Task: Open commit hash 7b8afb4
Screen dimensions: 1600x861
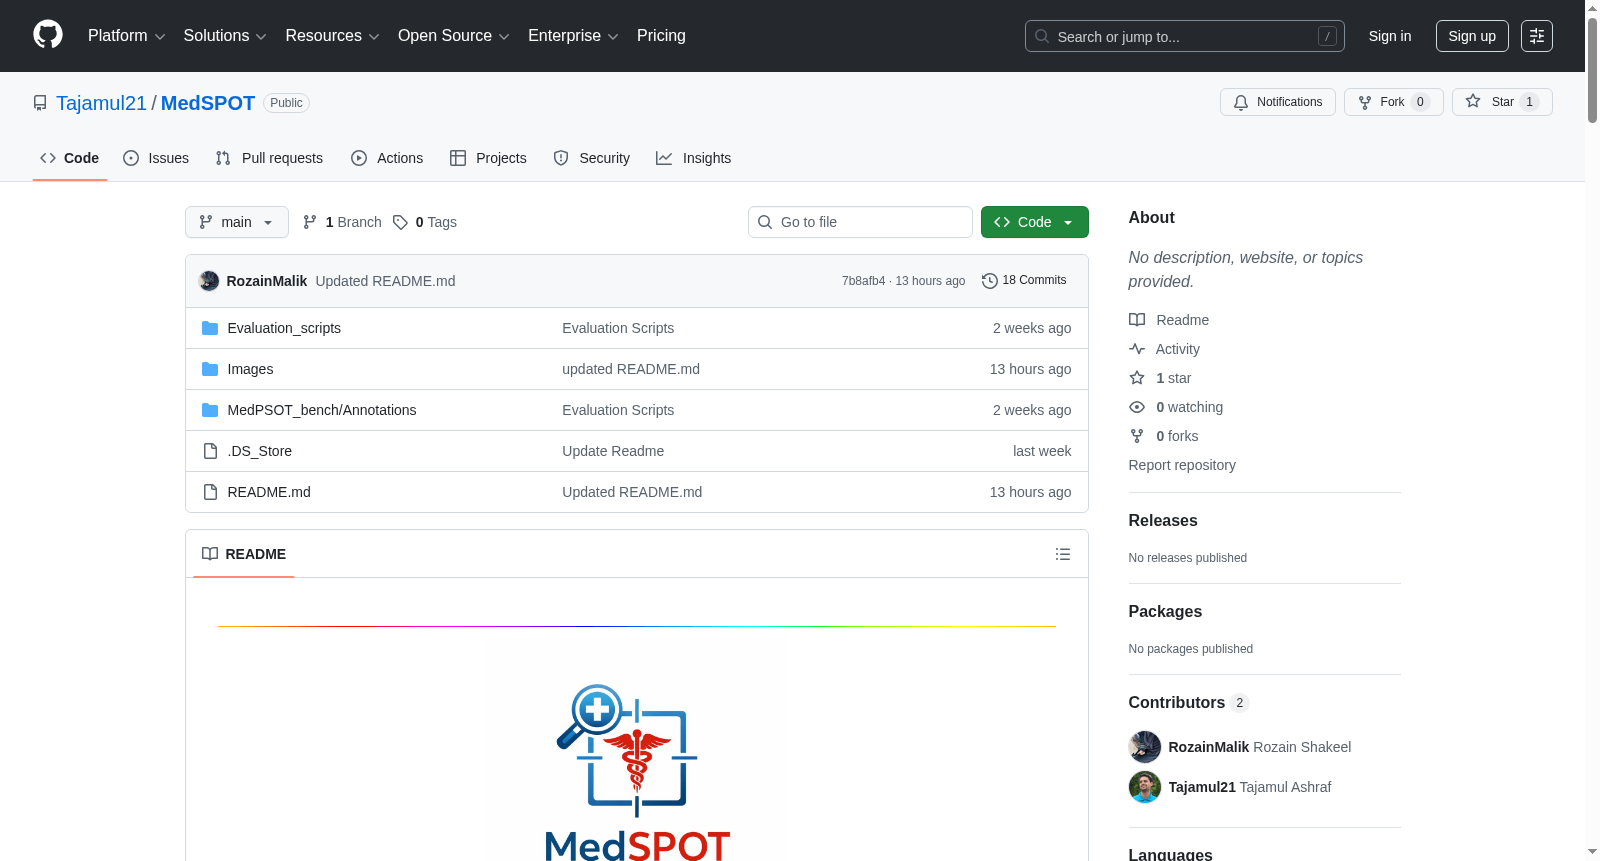Action: [864, 281]
